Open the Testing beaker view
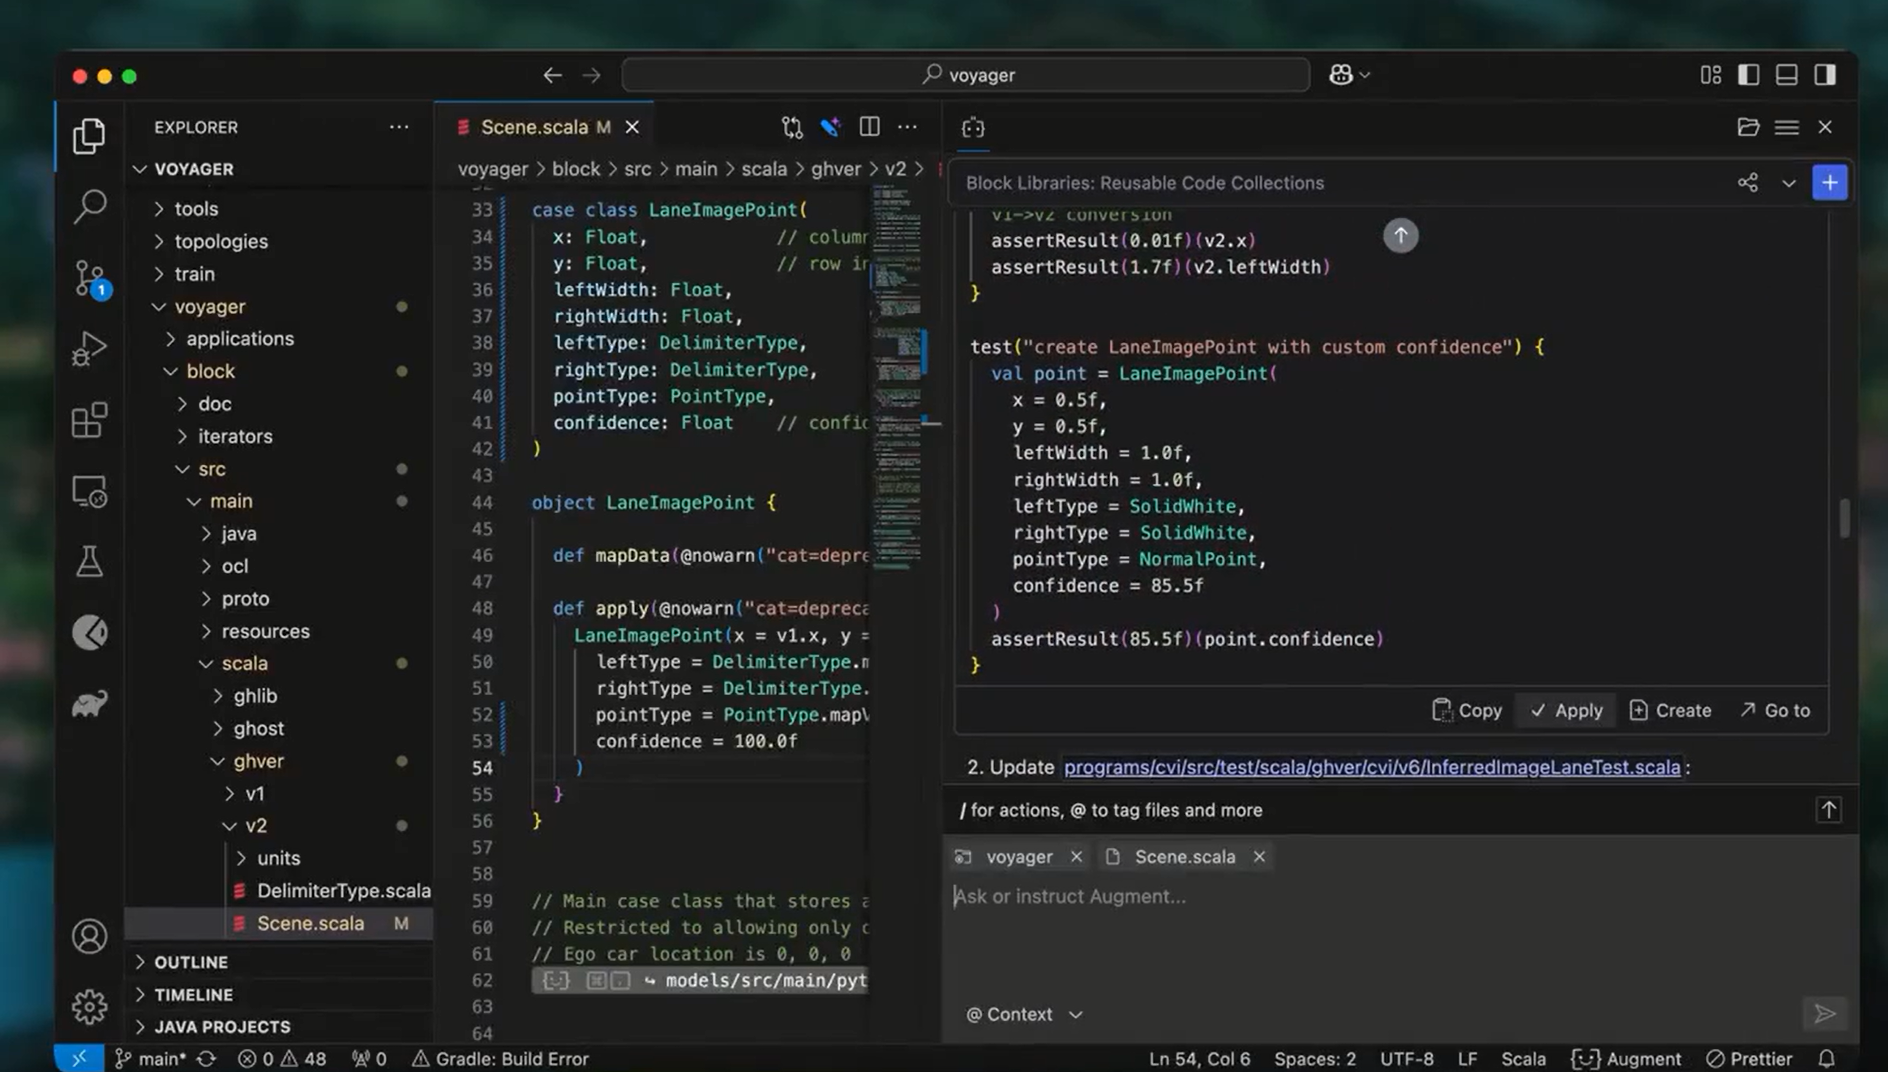The height and width of the screenshot is (1072, 1888). [x=89, y=561]
